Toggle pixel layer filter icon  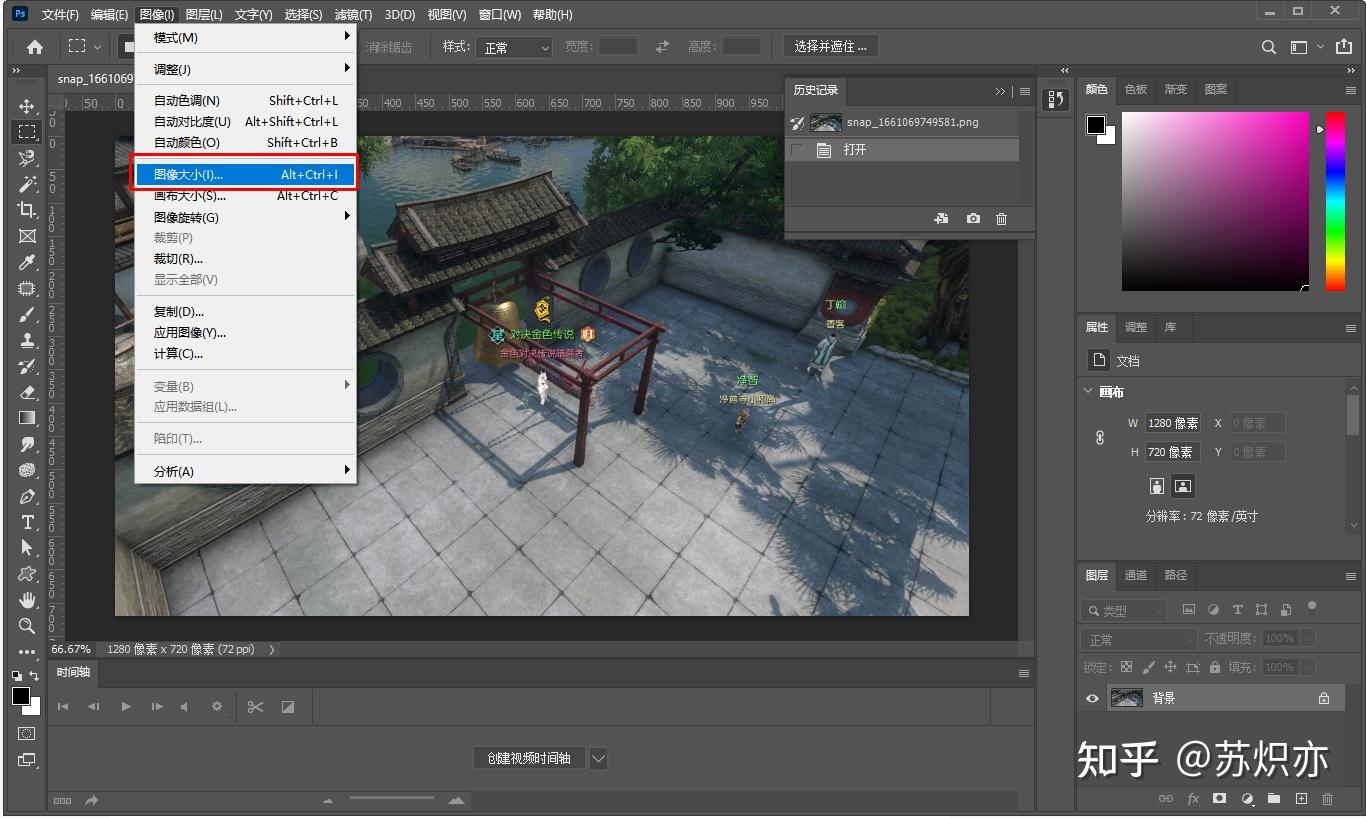(x=1189, y=609)
